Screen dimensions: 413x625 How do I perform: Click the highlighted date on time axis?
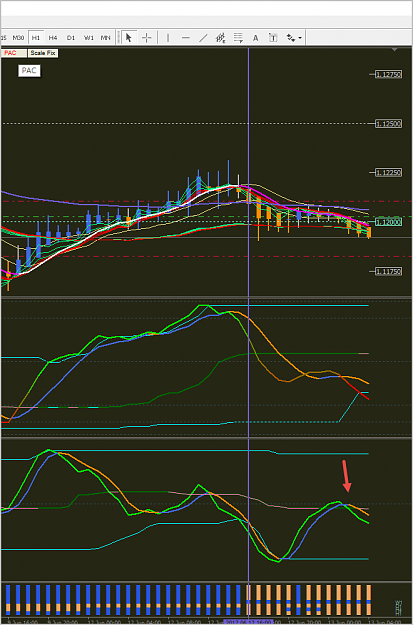pos(248,622)
